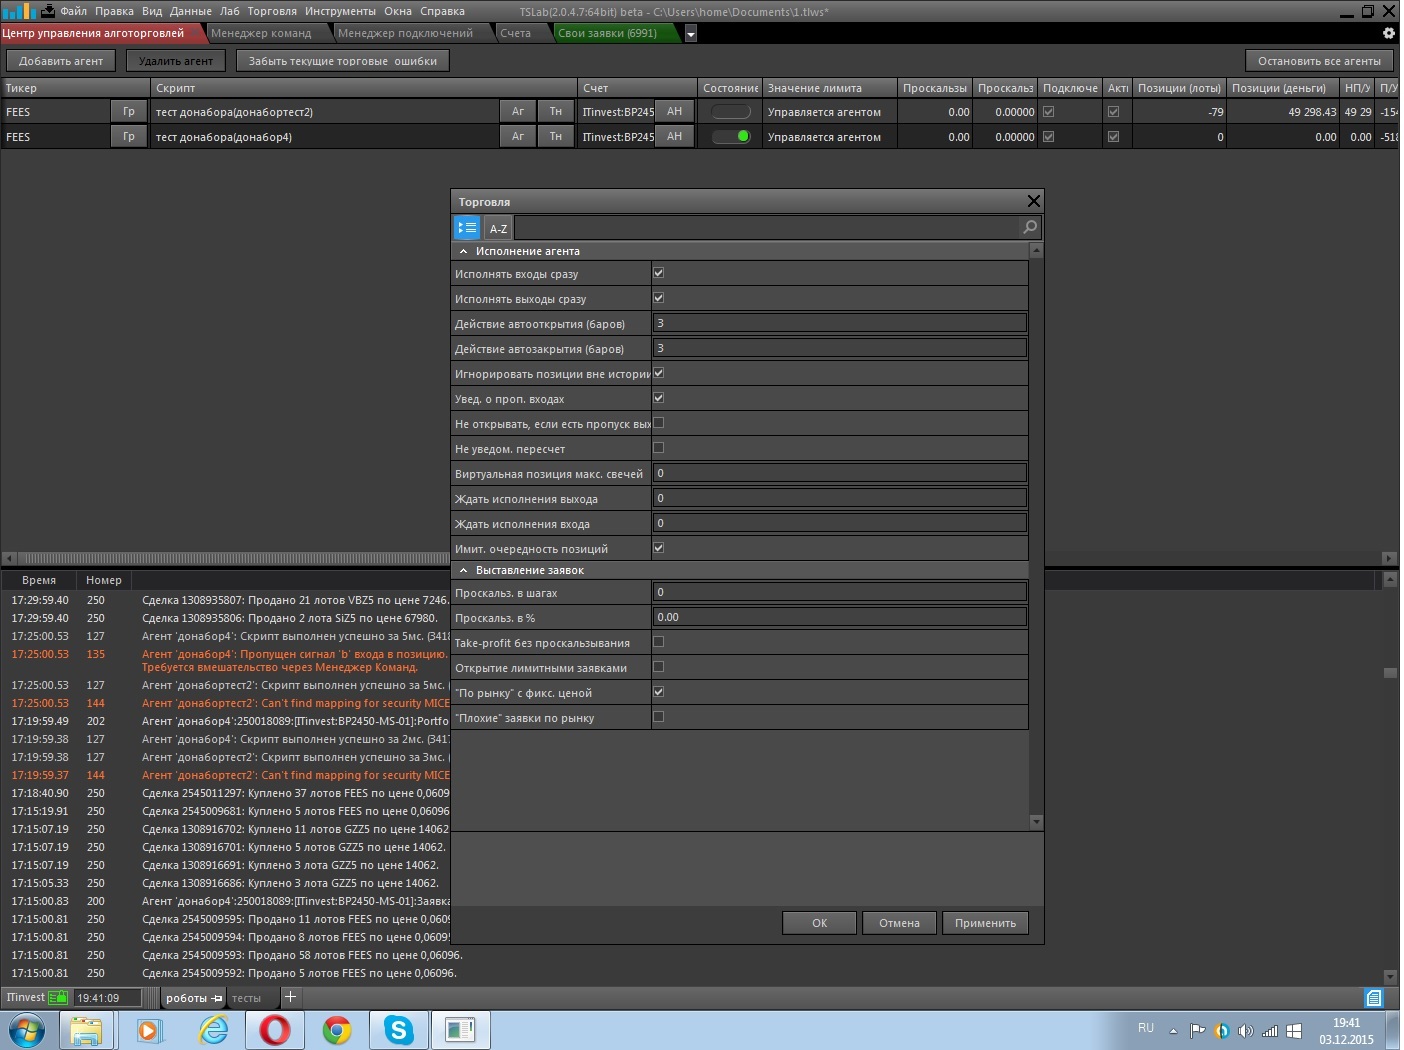Show hidden tray icons arrow
1404x1050 pixels.
pos(1173,1031)
